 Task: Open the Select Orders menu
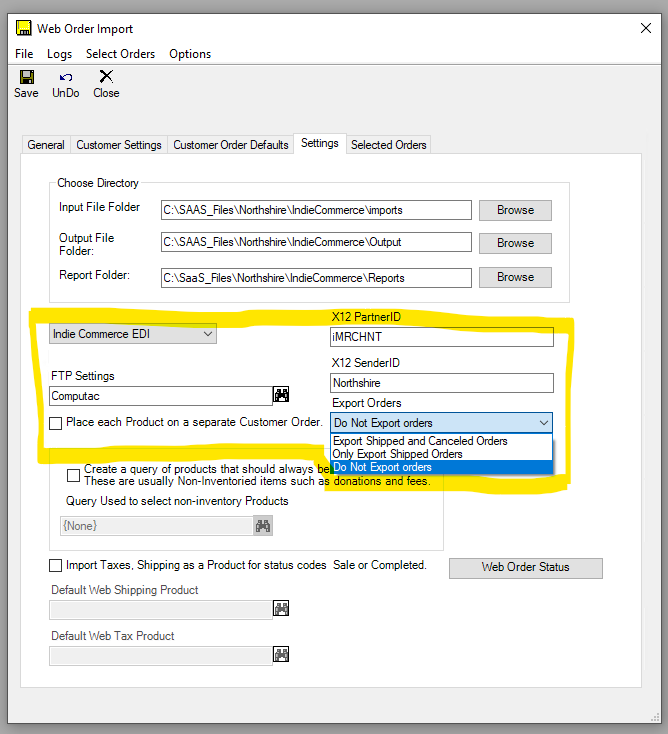[120, 54]
